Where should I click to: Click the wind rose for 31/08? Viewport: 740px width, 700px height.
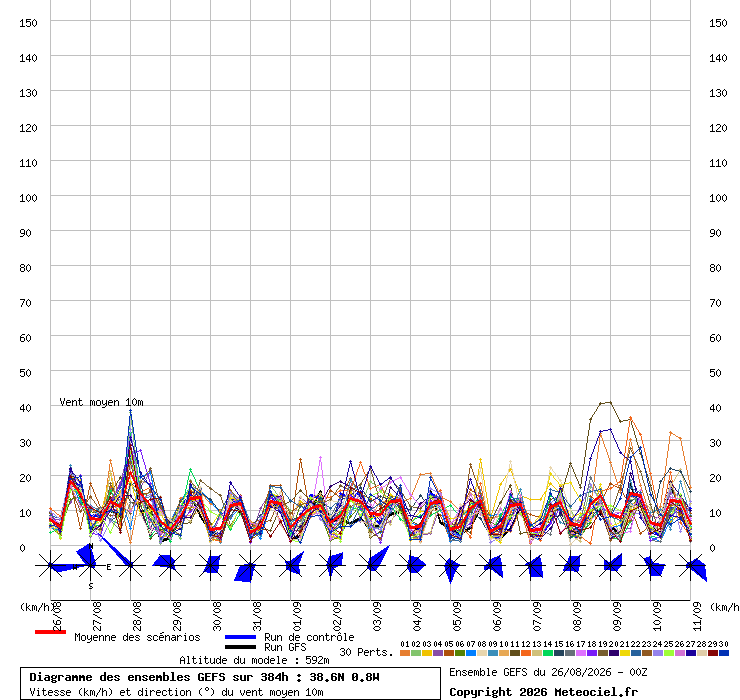[x=251, y=565]
